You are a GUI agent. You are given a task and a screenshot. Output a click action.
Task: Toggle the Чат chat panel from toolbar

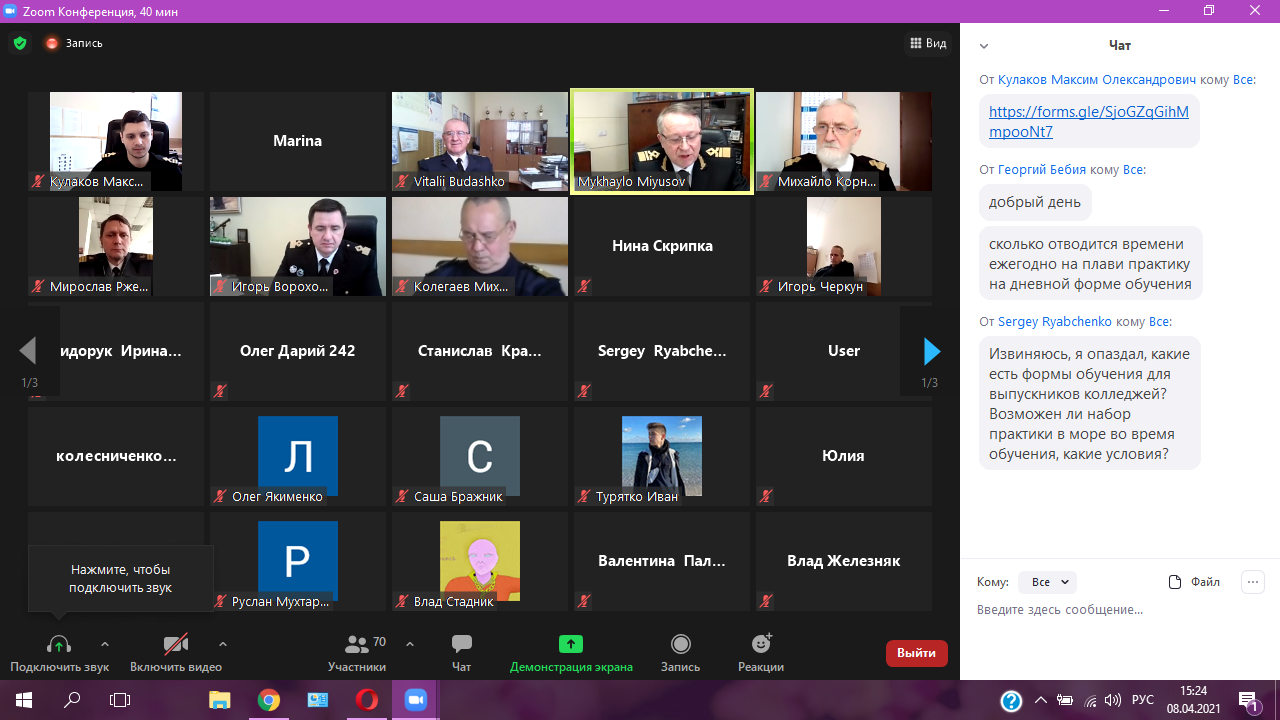461,652
